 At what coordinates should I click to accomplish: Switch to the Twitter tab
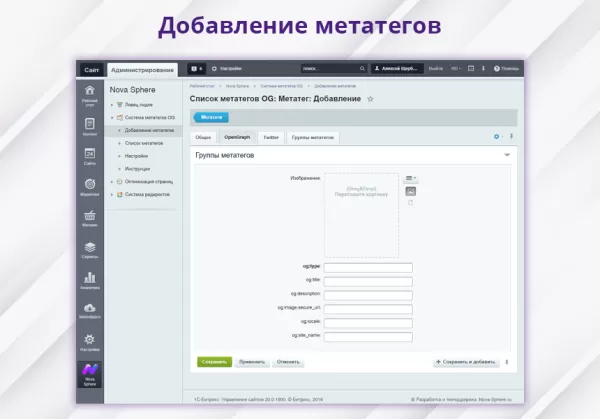(x=271, y=137)
